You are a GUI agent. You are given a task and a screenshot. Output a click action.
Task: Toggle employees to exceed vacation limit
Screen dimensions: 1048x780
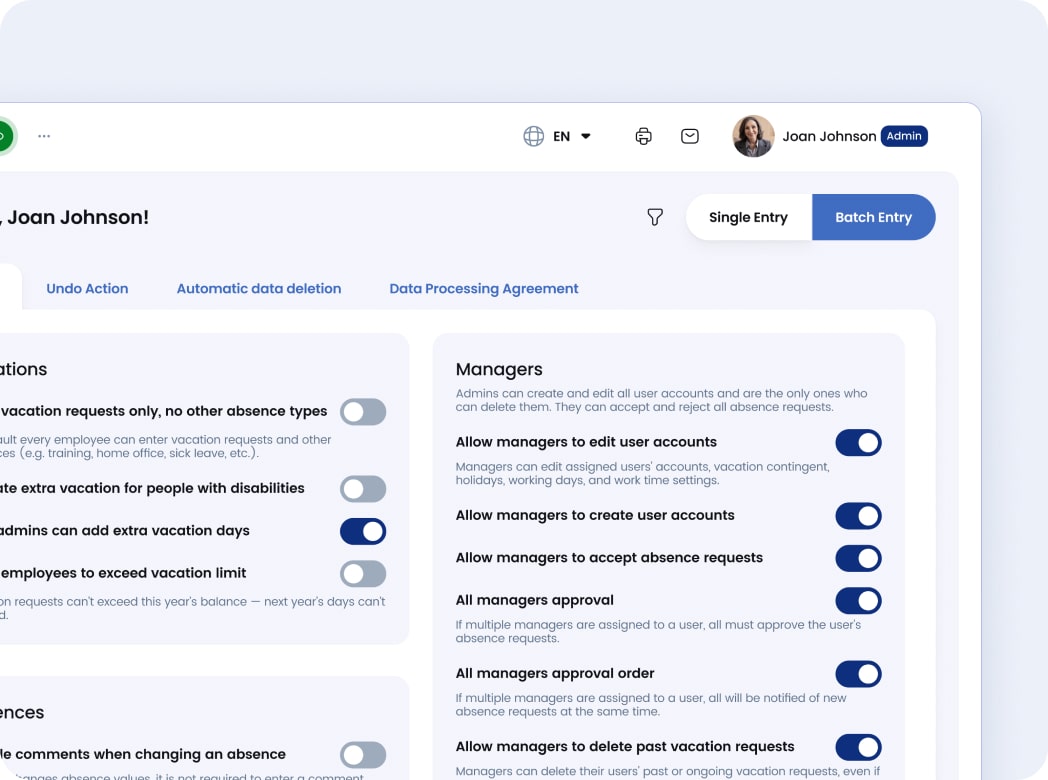(362, 573)
